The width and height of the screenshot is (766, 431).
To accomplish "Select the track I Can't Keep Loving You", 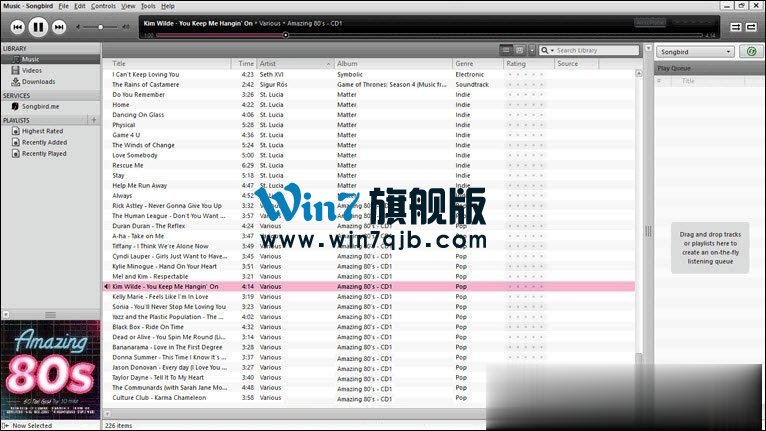I will tap(146, 74).
